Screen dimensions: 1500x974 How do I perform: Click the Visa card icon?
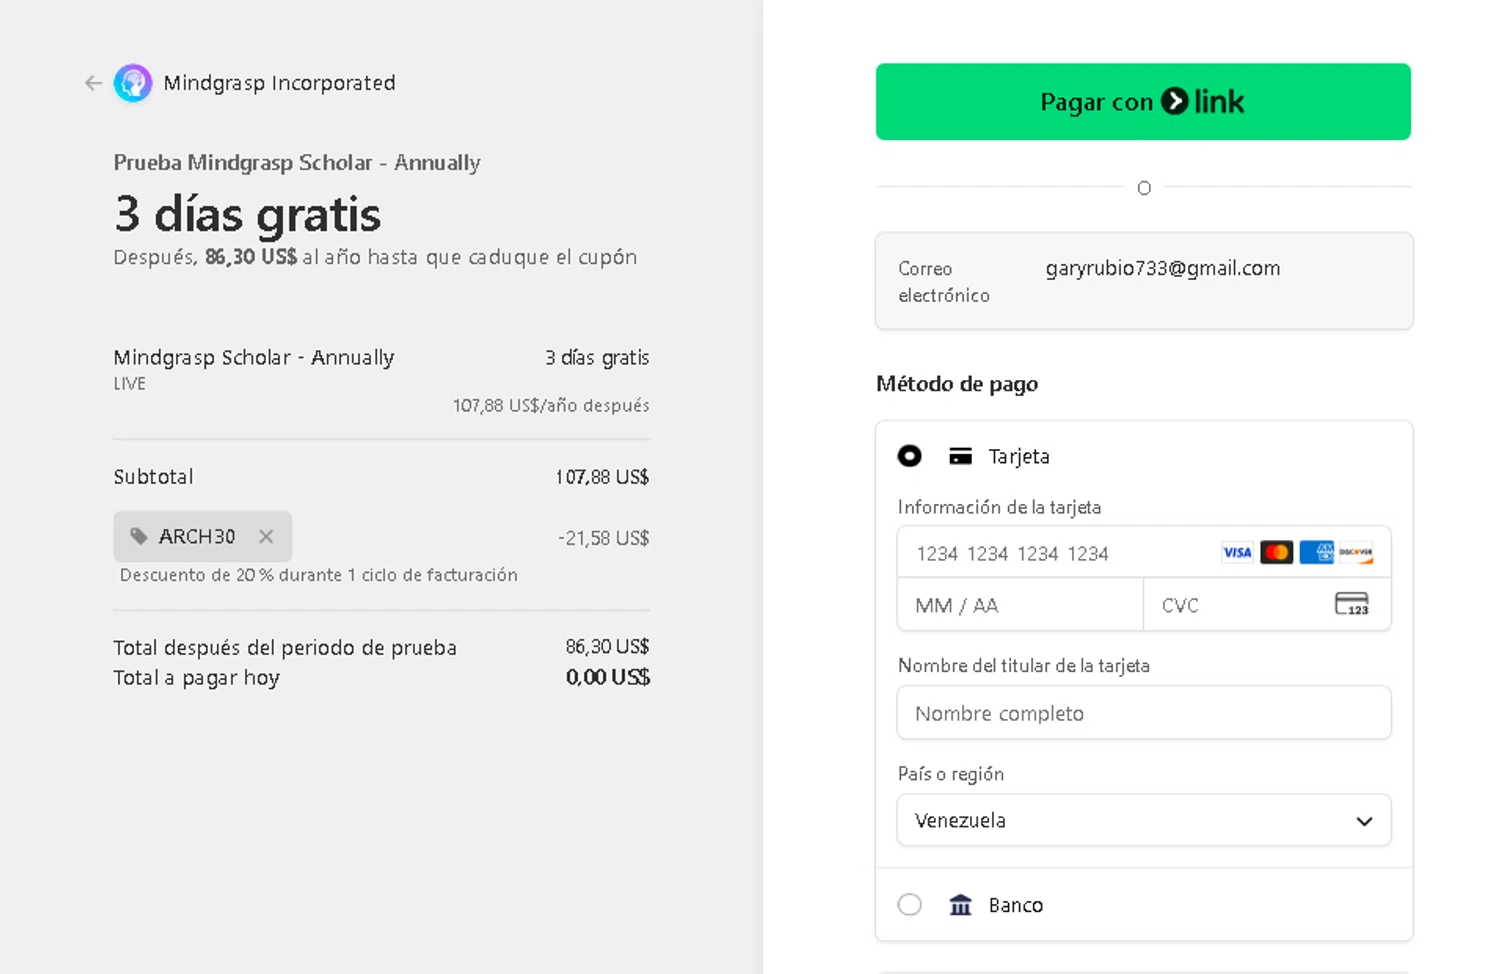click(1237, 552)
